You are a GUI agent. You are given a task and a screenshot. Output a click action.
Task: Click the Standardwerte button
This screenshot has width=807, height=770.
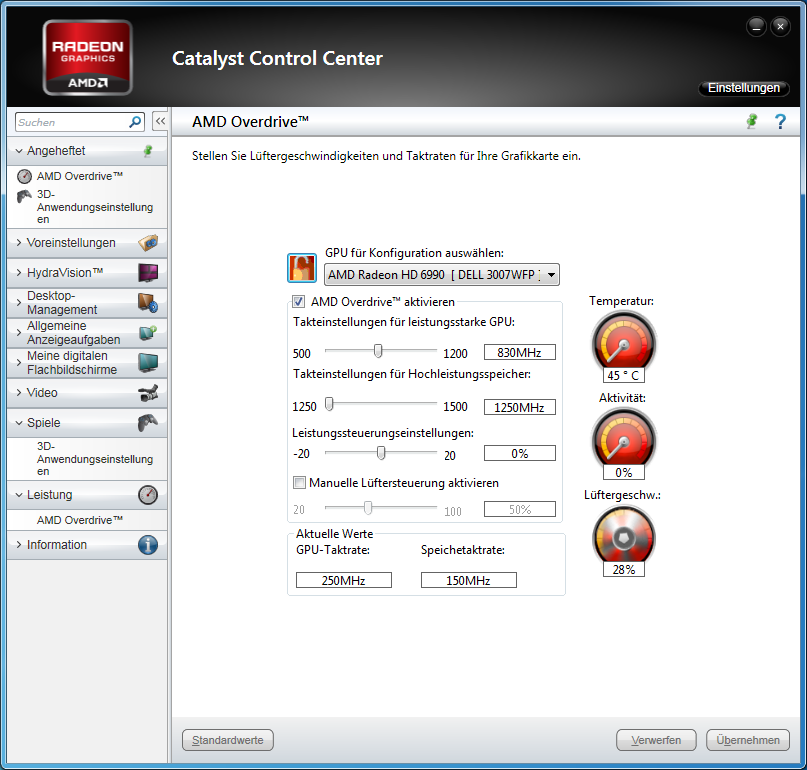227,740
